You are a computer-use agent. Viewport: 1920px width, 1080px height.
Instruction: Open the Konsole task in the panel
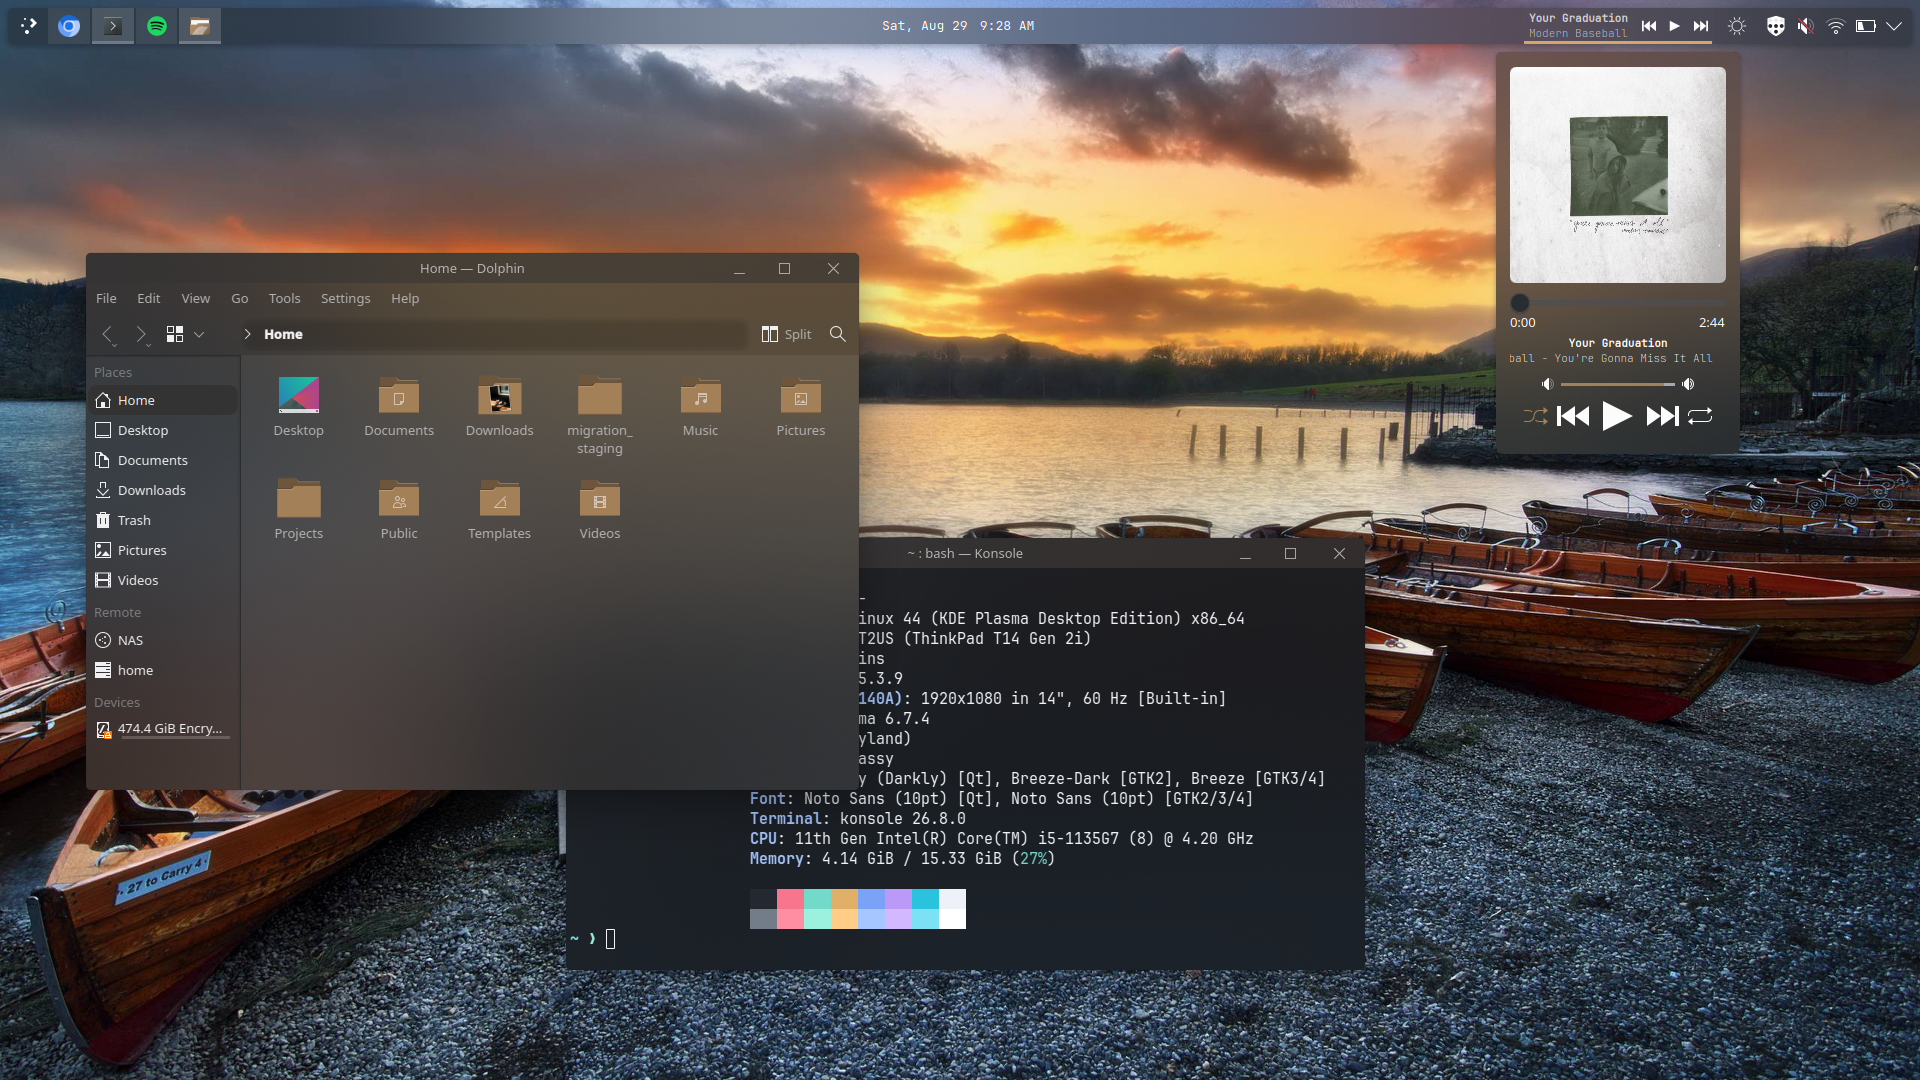pyautogui.click(x=113, y=26)
